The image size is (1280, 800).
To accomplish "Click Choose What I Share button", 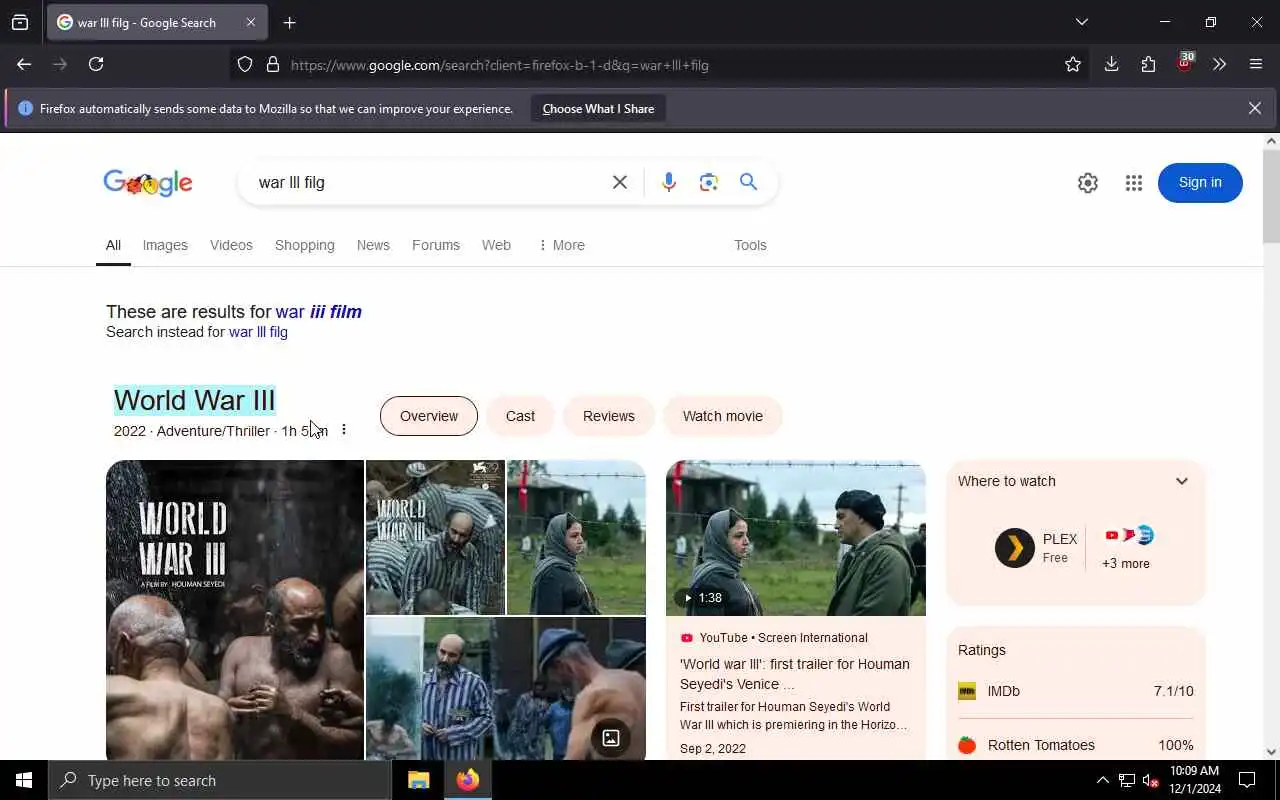I will [598, 108].
